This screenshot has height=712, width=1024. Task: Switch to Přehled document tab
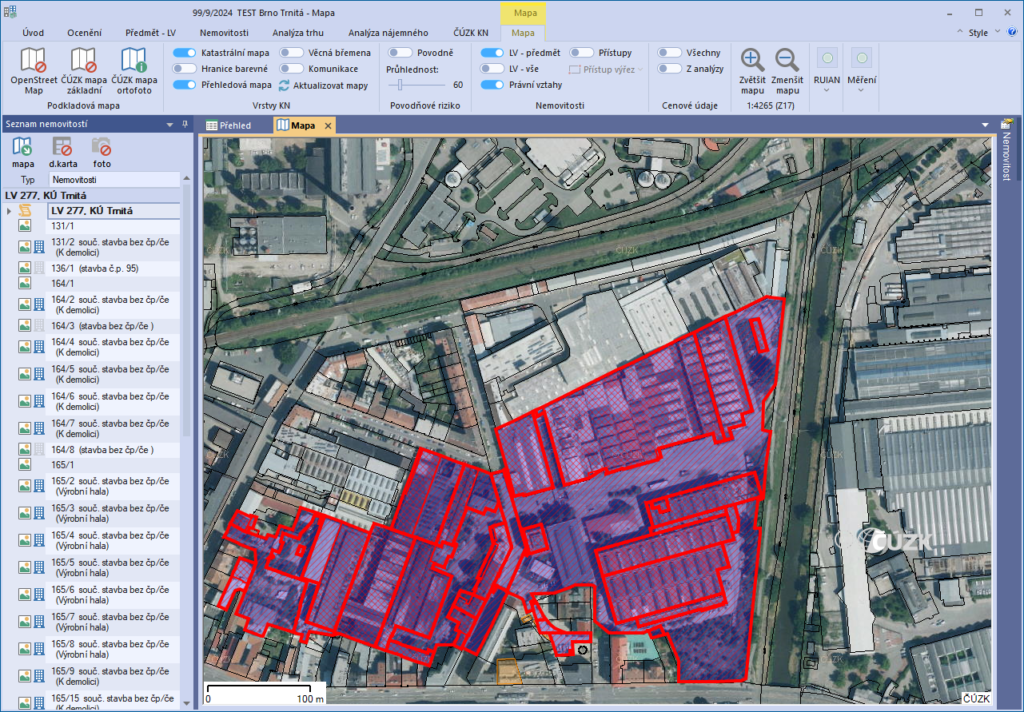click(229, 125)
